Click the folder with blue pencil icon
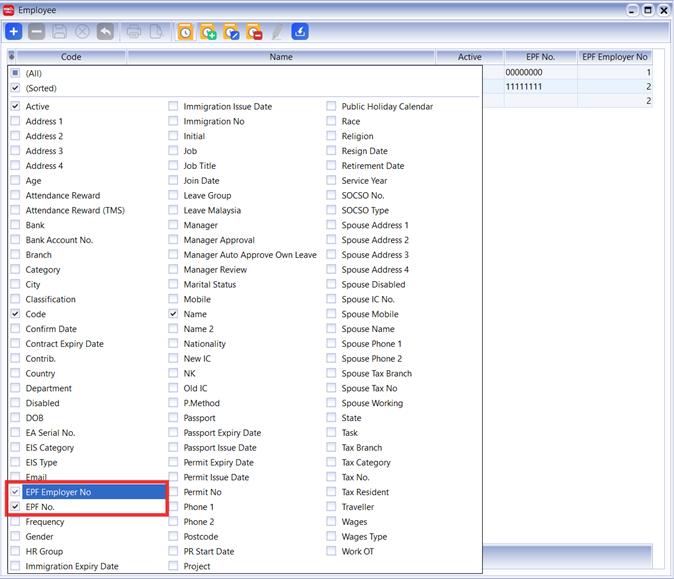Screen dimensions: 674x579 tap(231, 32)
